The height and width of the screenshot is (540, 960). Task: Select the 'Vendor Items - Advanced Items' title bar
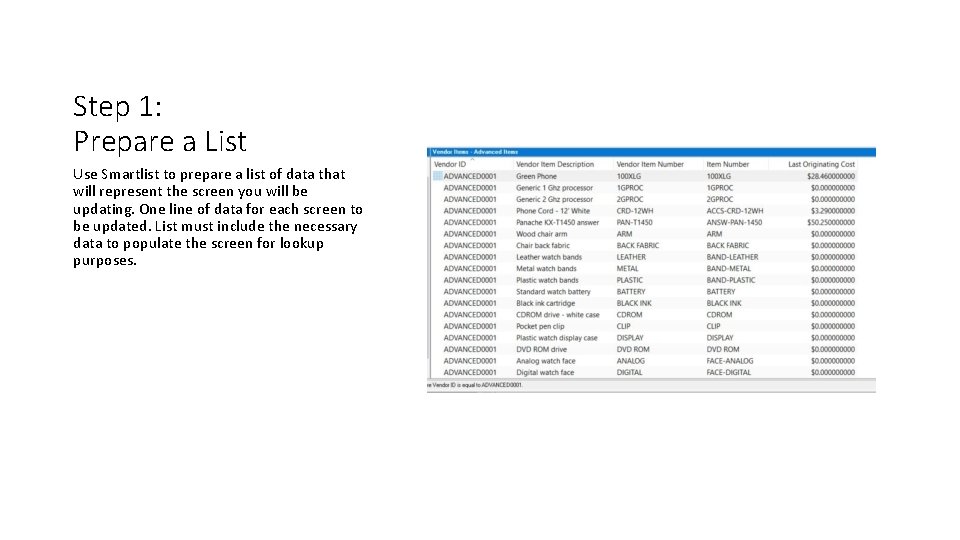tap(651, 152)
